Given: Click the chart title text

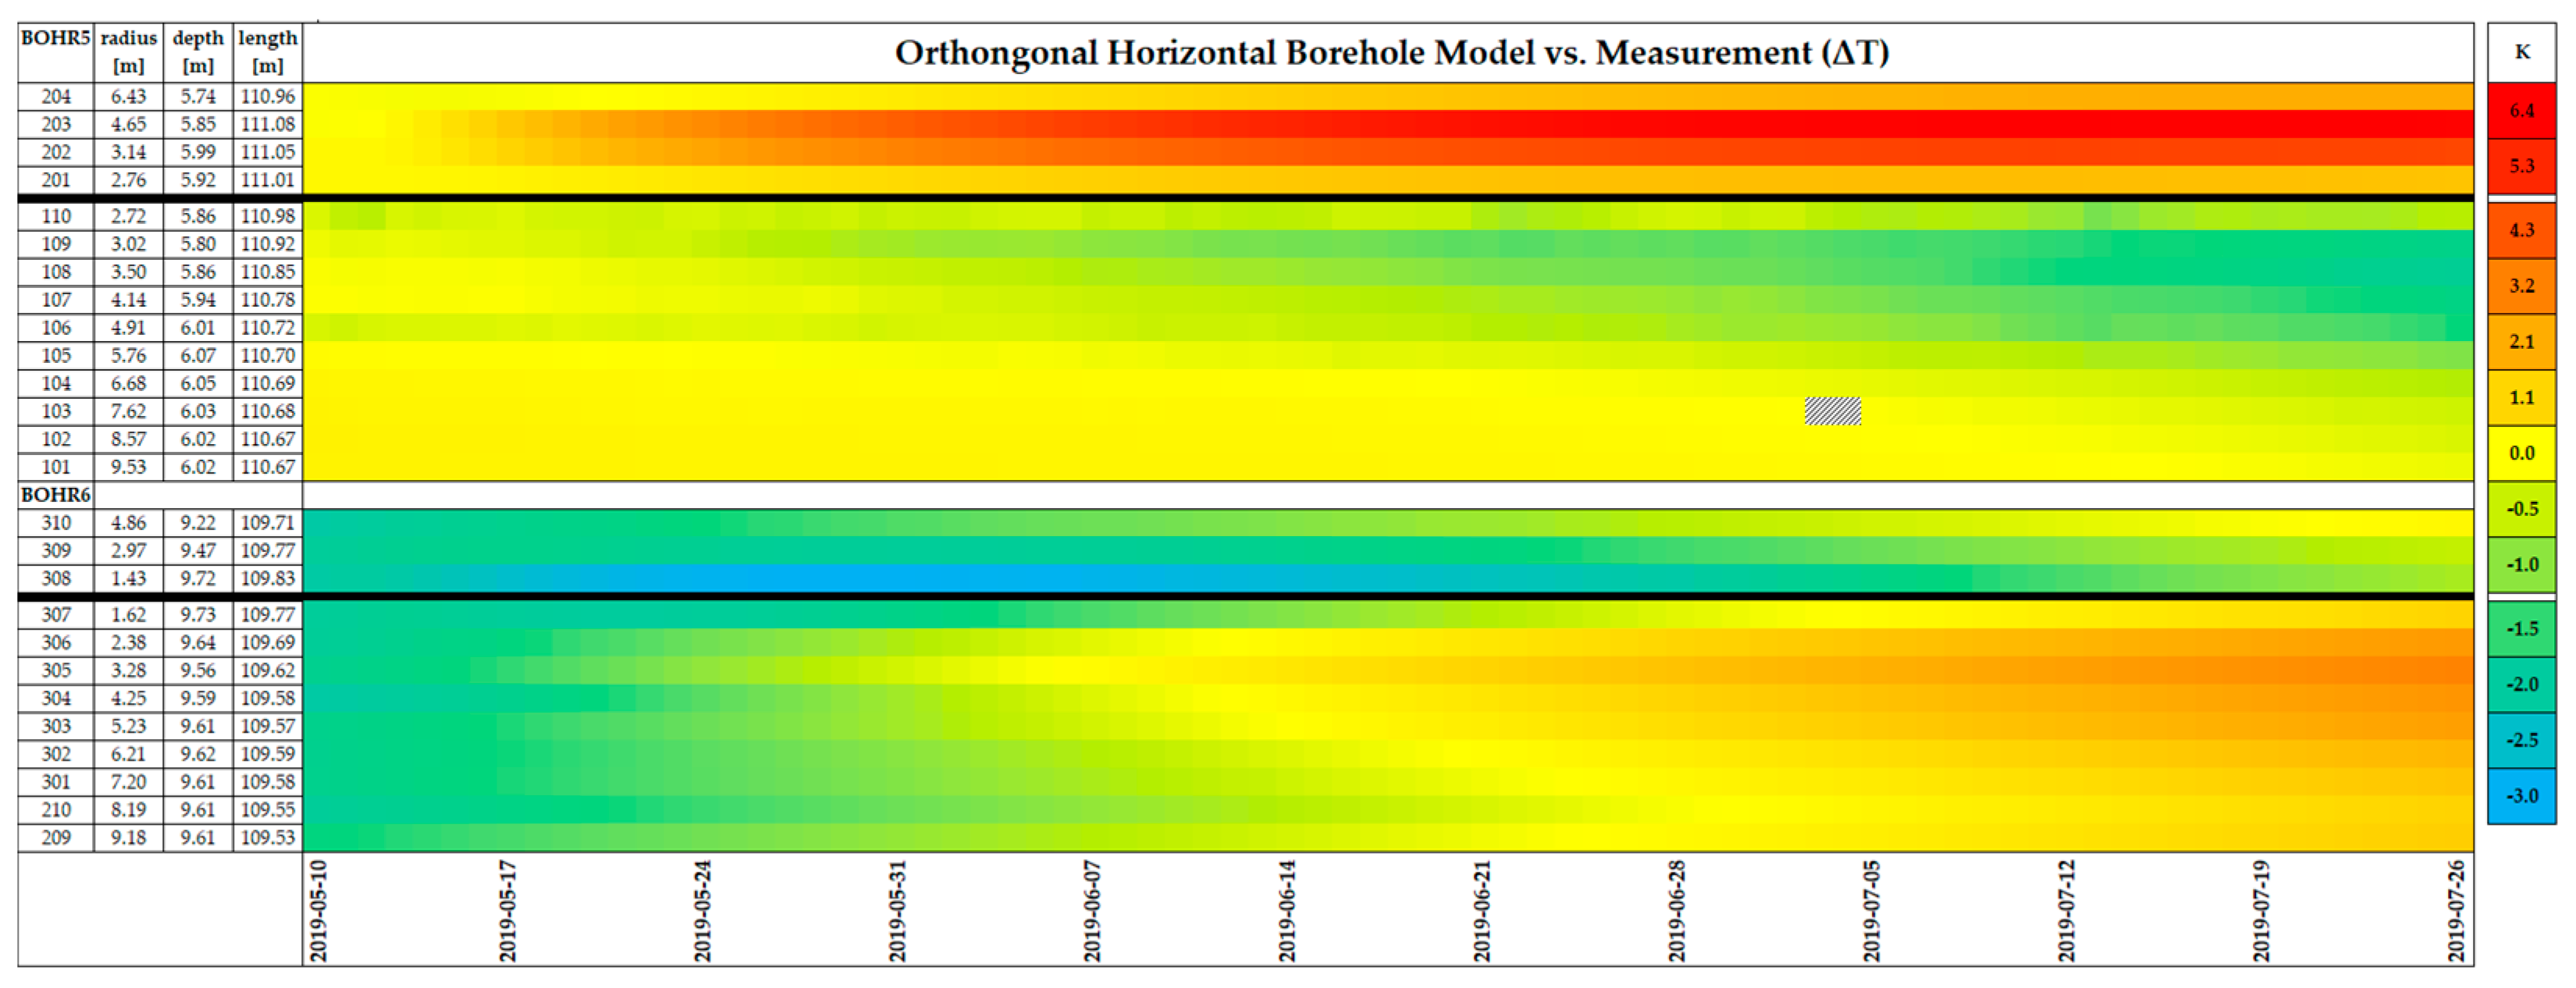Looking at the screenshot, I should click(x=1391, y=53).
